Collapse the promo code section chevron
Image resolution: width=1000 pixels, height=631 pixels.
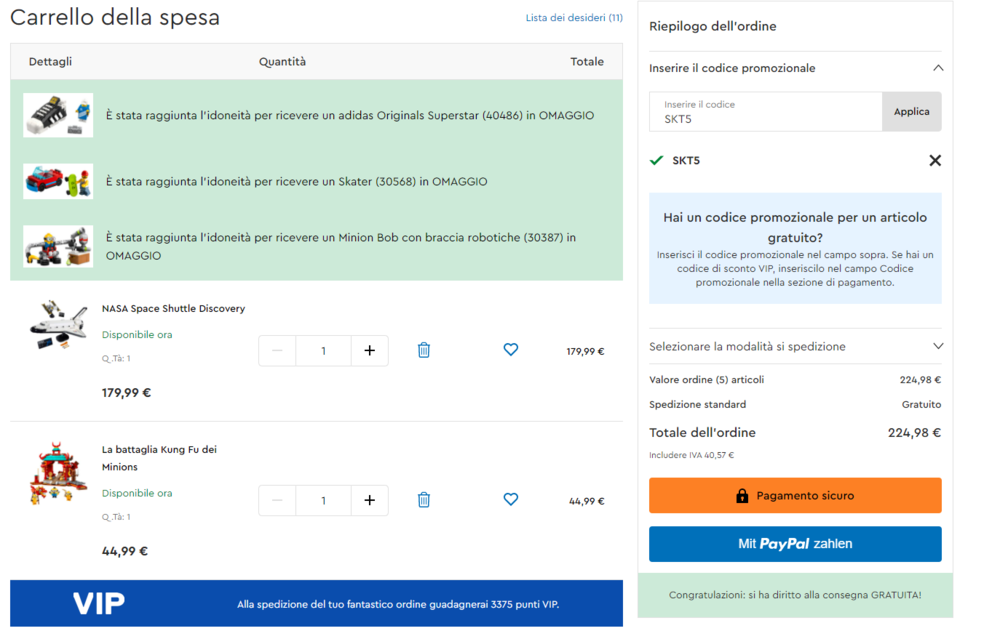point(938,68)
